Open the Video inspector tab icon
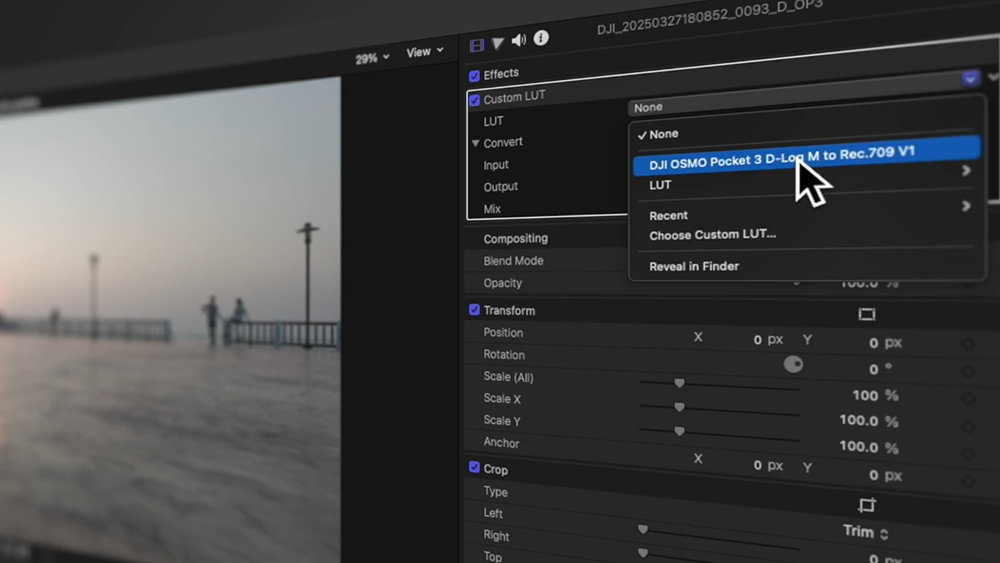This screenshot has height=563, width=1000. pyautogui.click(x=476, y=45)
